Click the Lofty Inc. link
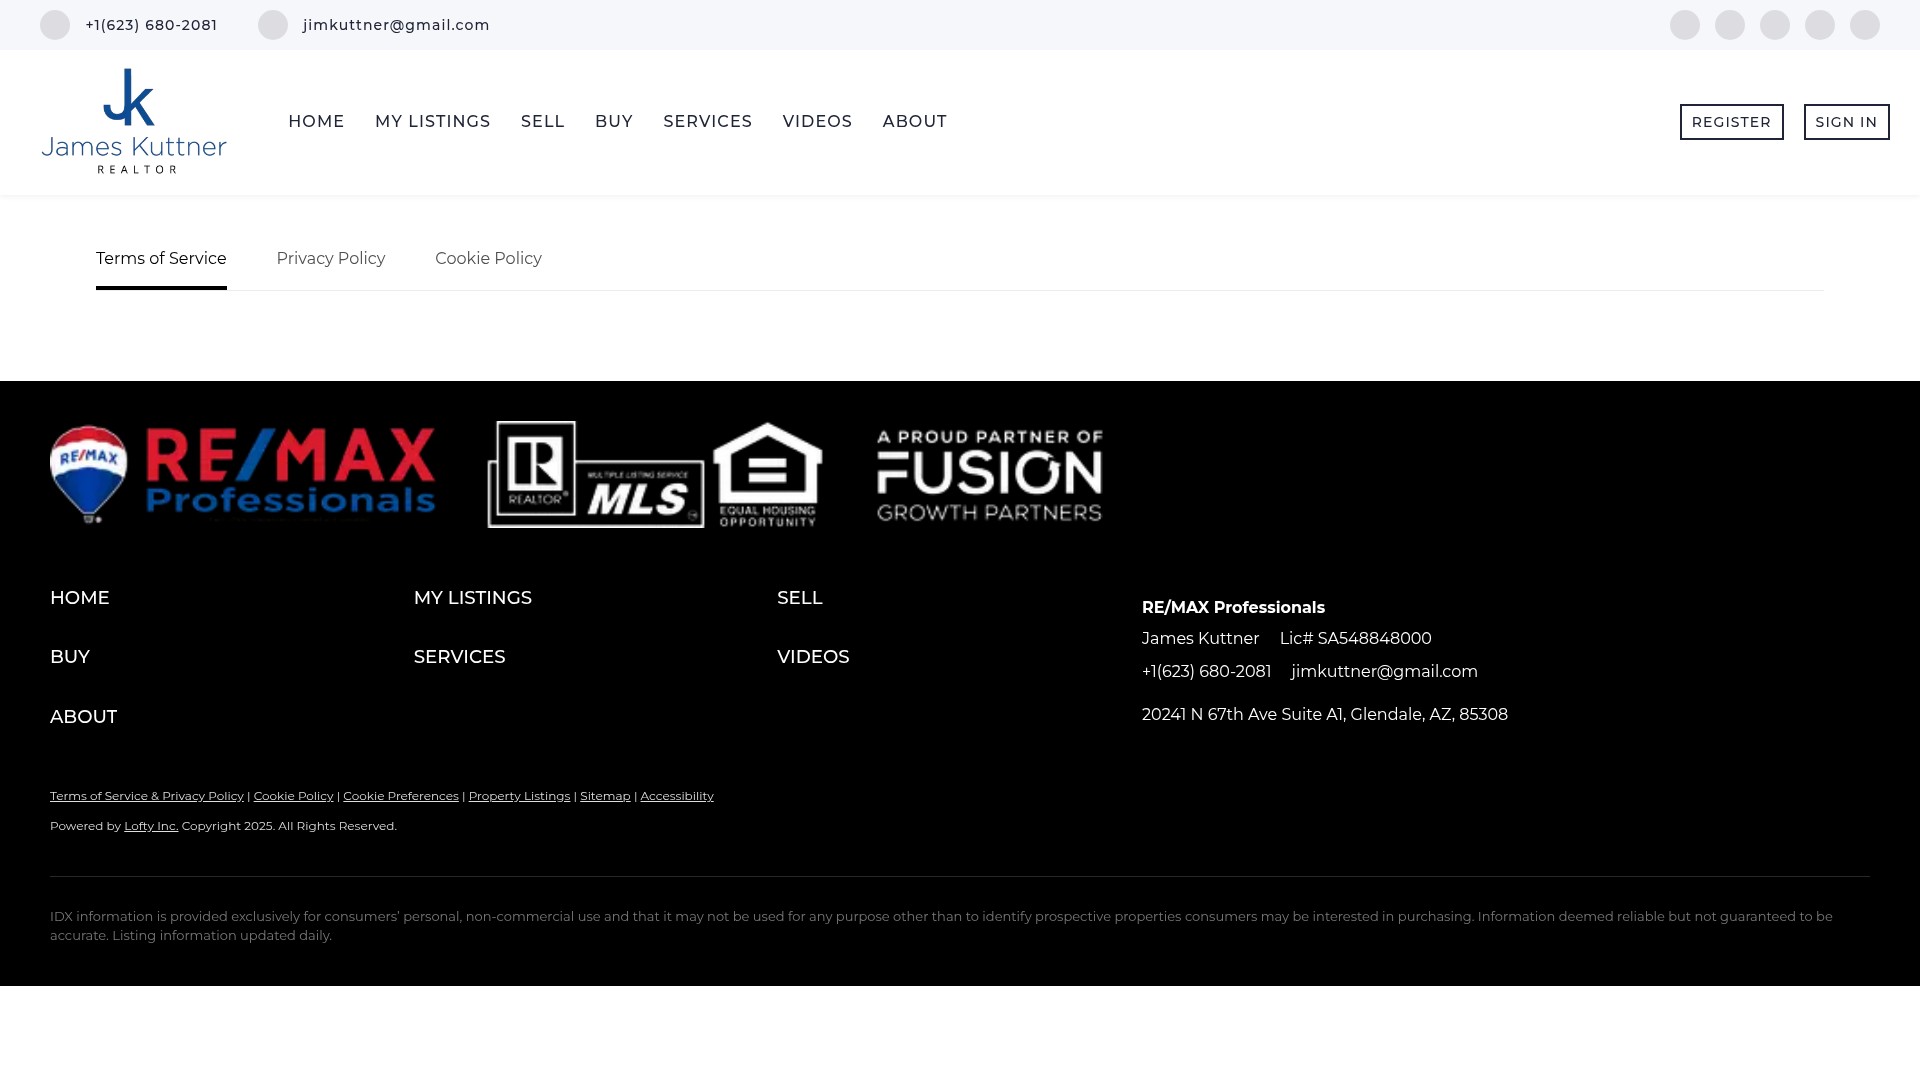This screenshot has width=1920, height=1080. coord(151,826)
